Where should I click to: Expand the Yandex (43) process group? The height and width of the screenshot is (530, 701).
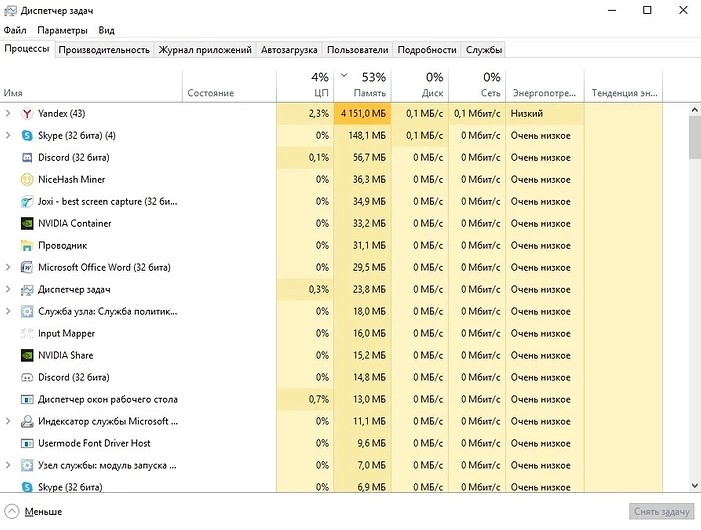pos(8,114)
